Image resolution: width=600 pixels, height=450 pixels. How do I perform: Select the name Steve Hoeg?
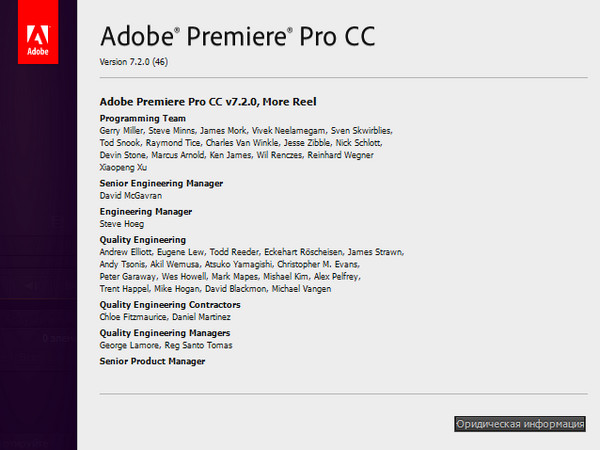(122, 224)
